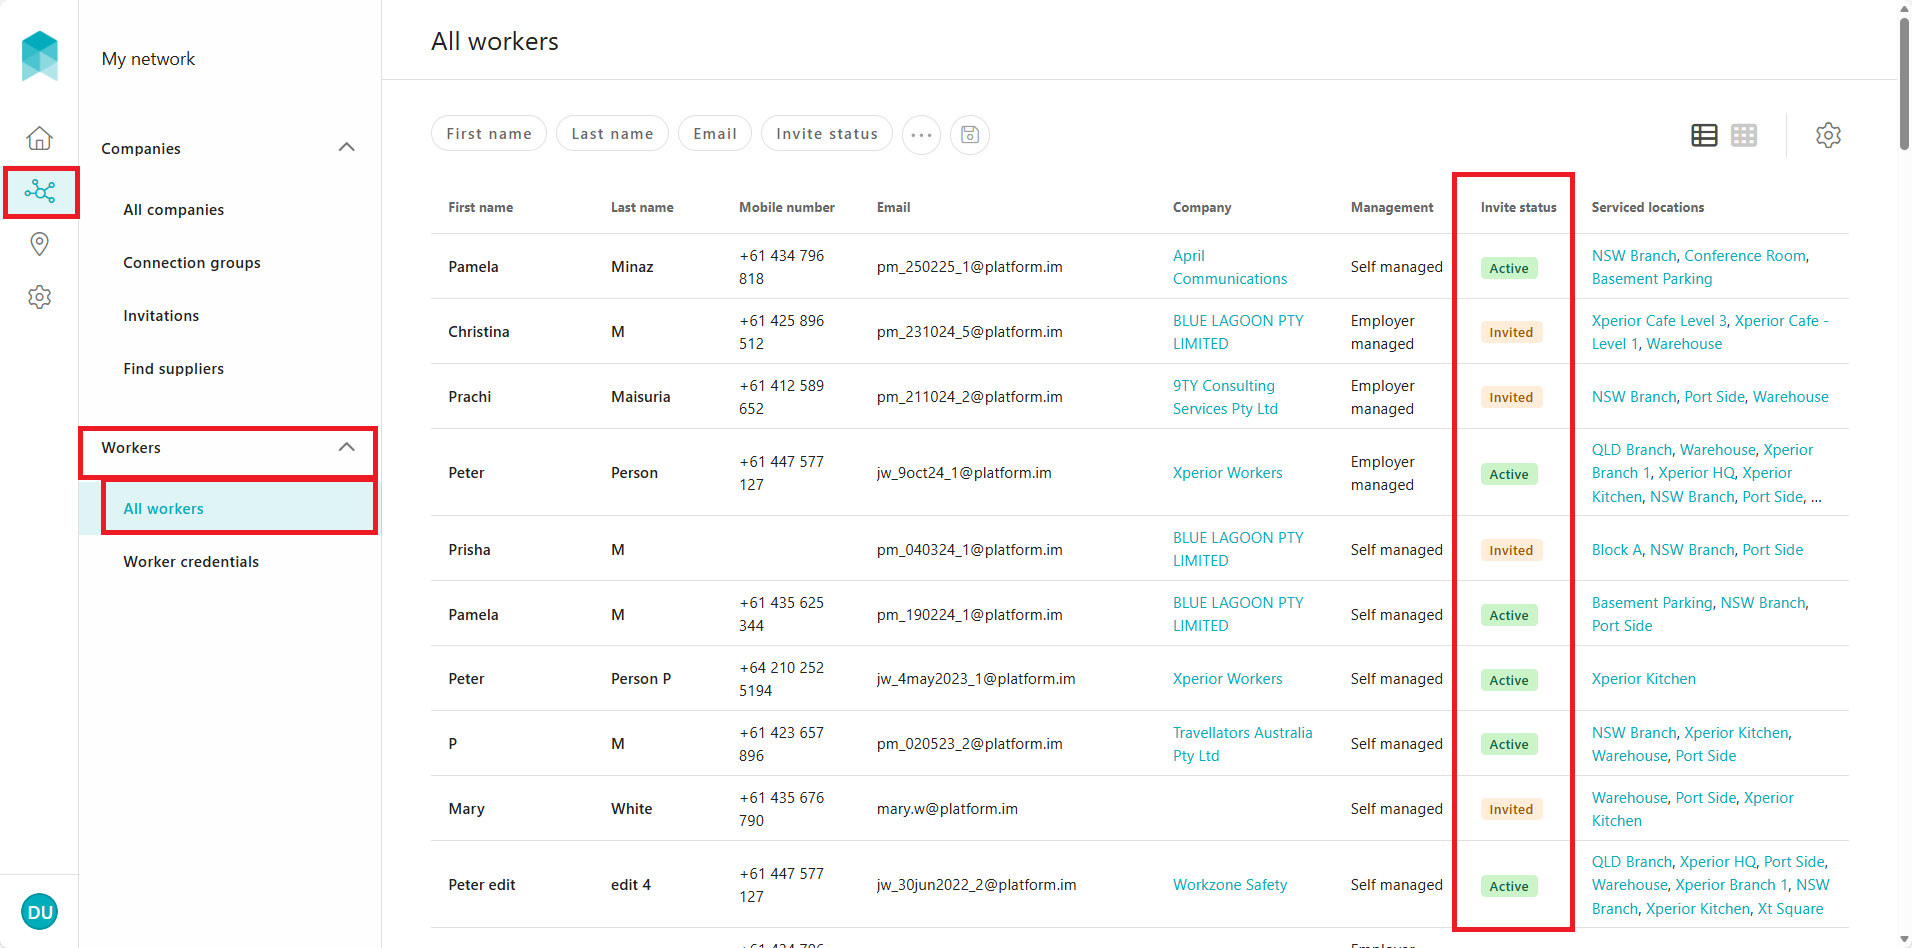Open the First name filter
The width and height of the screenshot is (1912, 948).
489,133
